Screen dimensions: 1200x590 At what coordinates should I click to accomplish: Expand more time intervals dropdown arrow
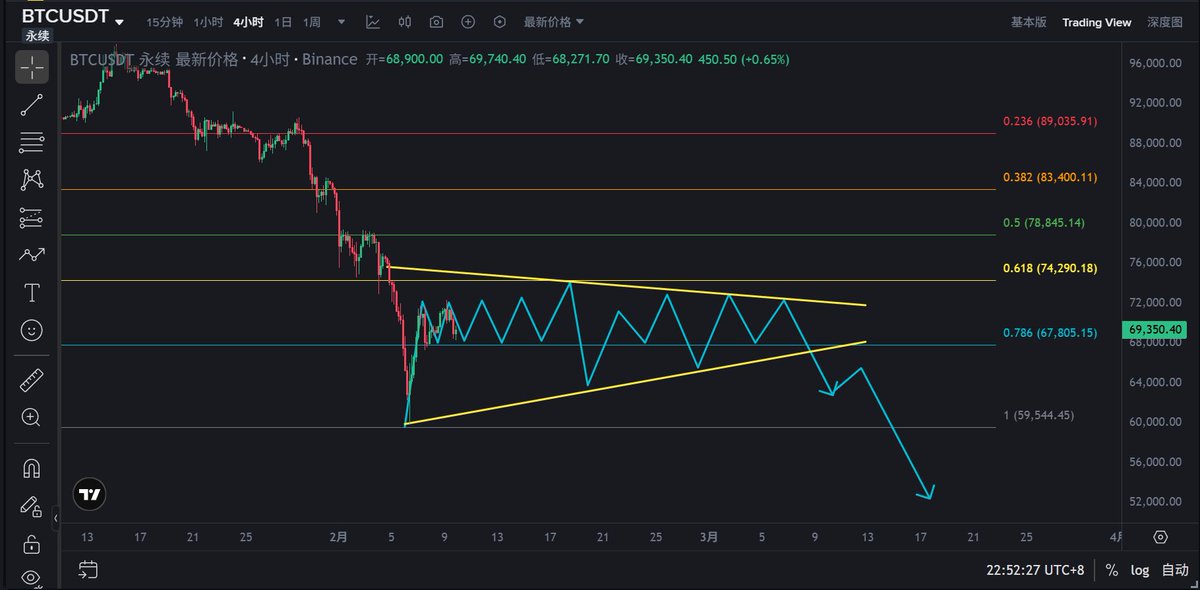click(x=342, y=21)
